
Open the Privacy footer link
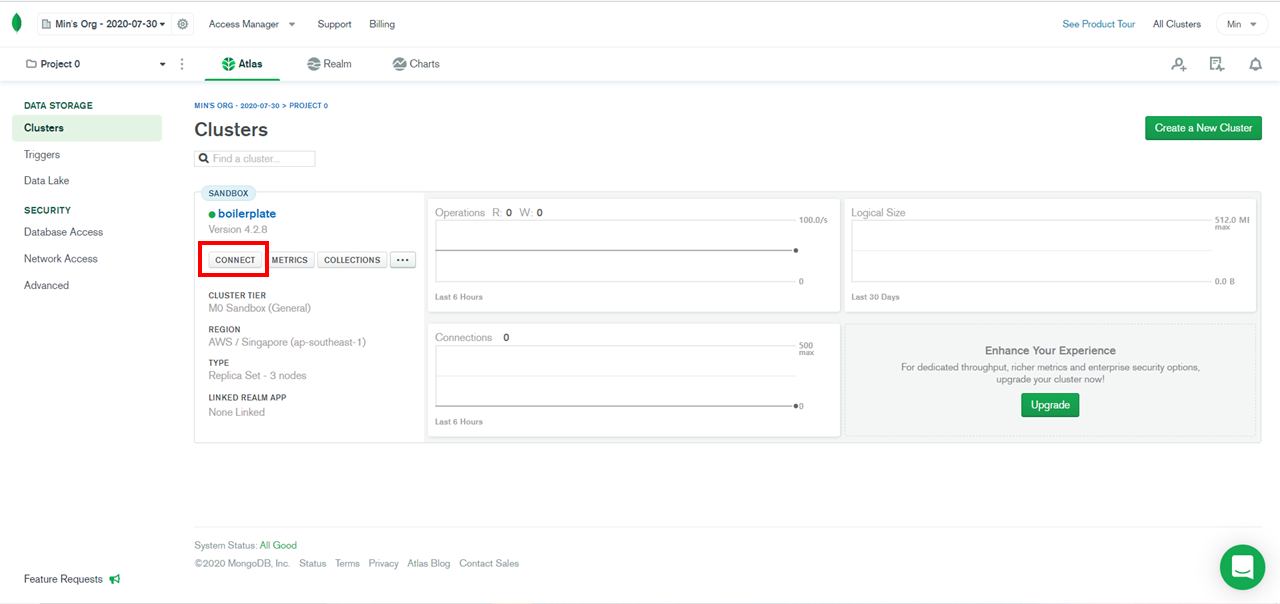click(x=383, y=564)
